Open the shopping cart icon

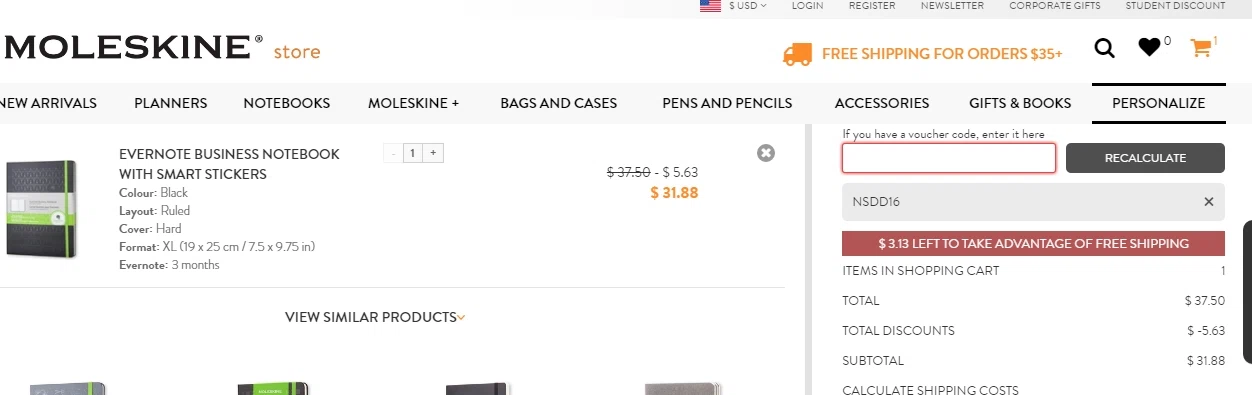point(1200,47)
